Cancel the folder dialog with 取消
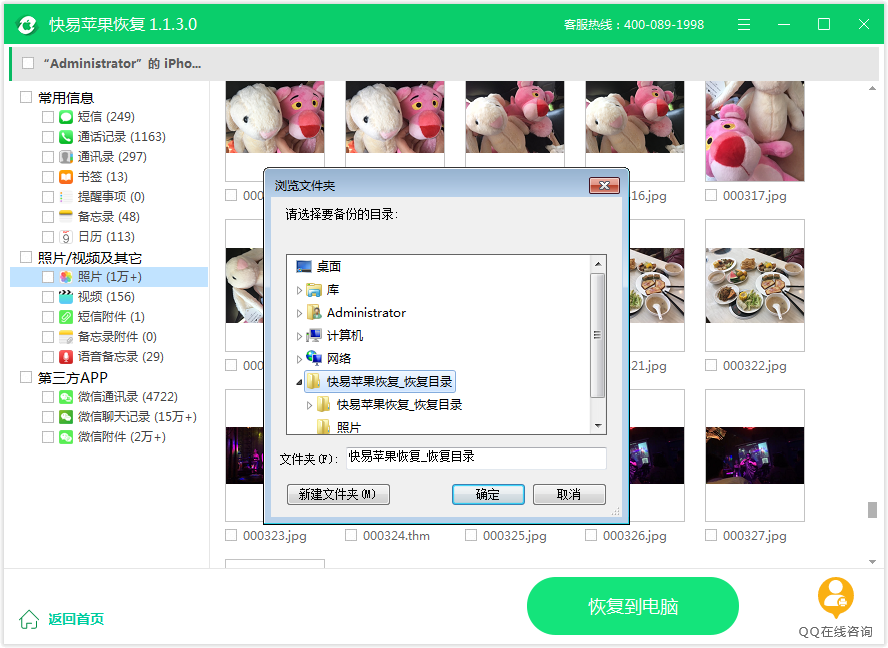Screen dimensions: 888x648 tap(569, 494)
